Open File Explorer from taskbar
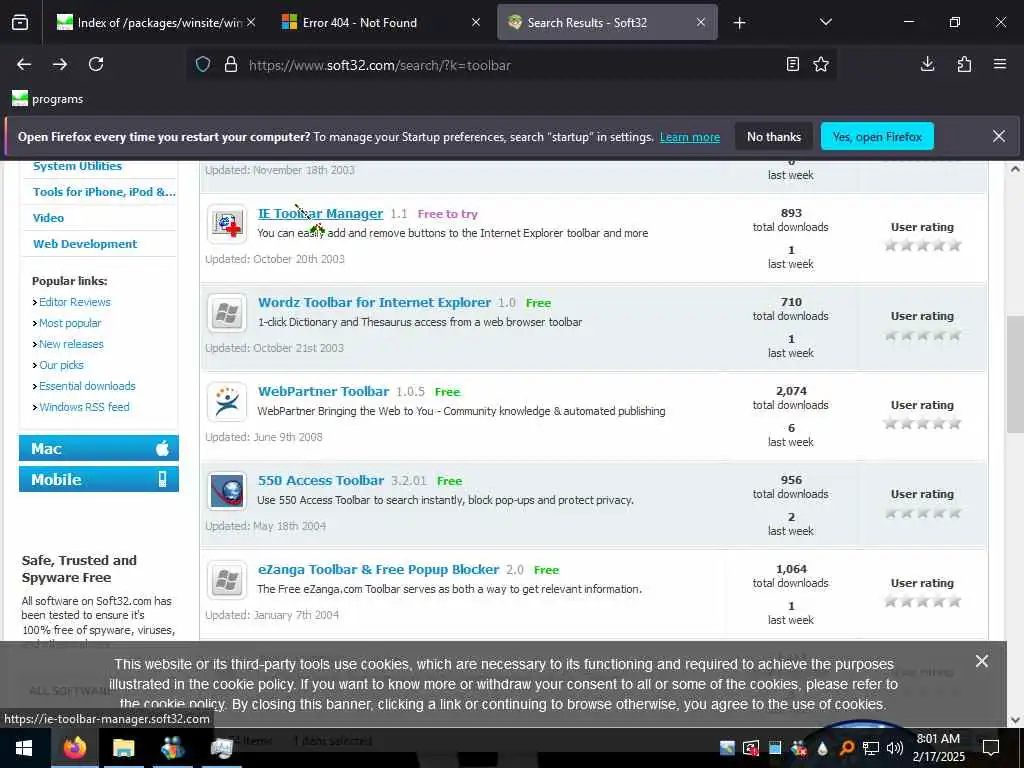The width and height of the screenshot is (1024, 768). point(123,748)
